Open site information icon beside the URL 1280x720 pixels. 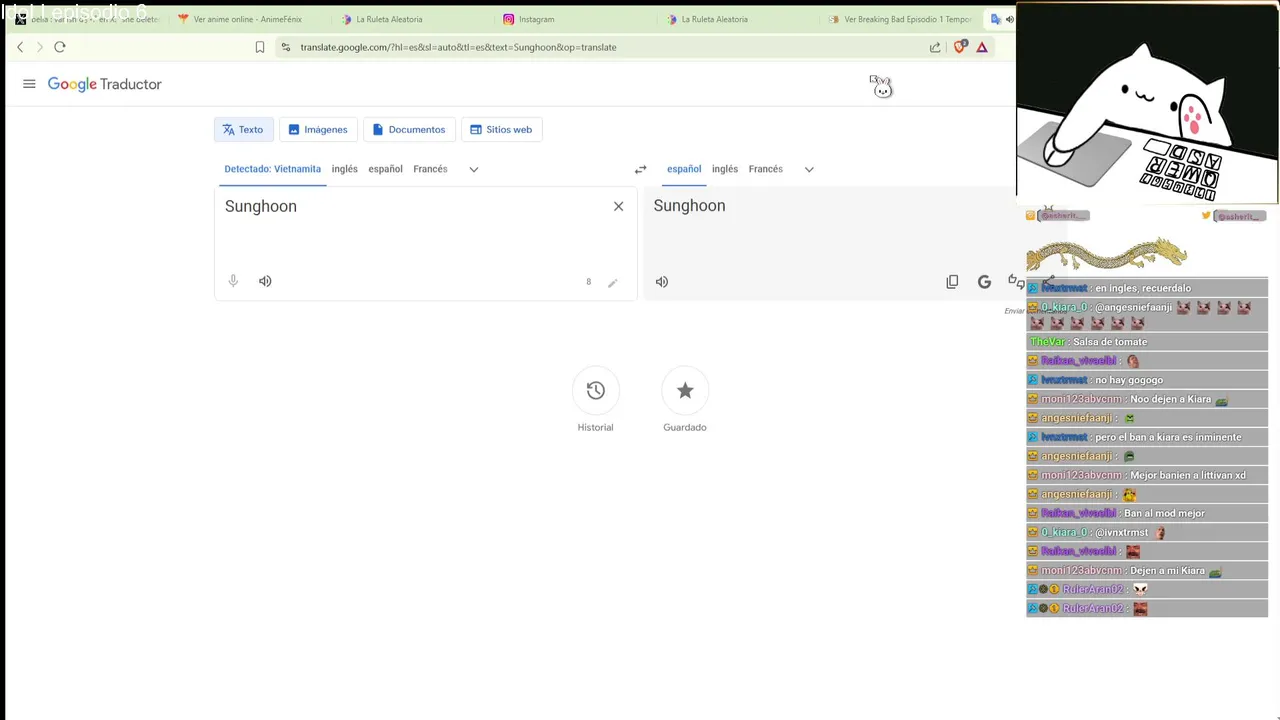pyautogui.click(x=286, y=47)
